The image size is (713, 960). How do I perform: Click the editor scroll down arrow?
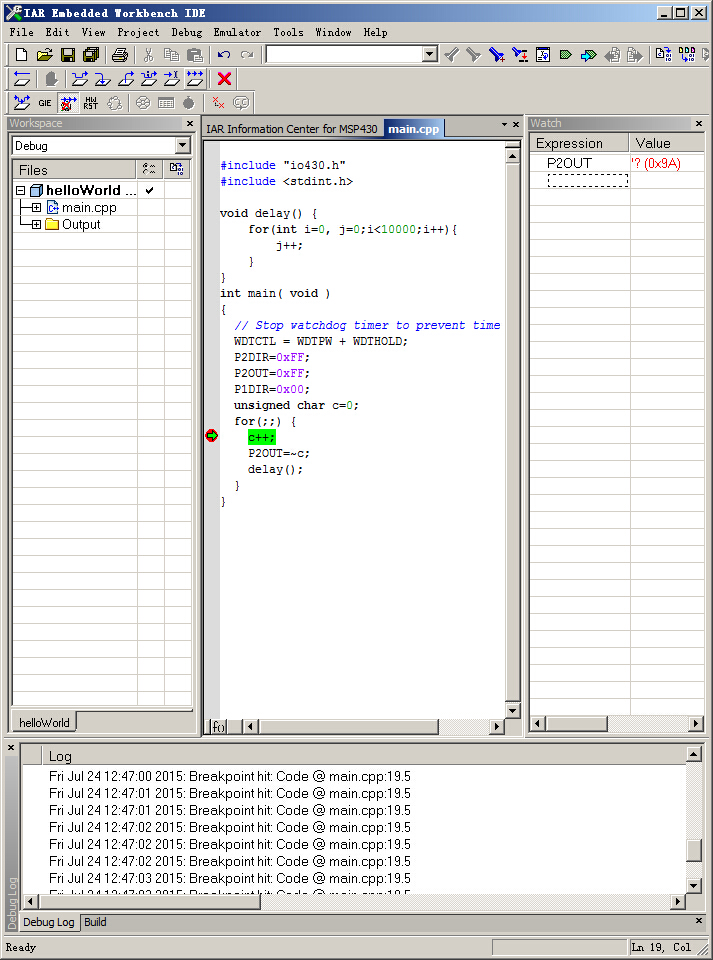[x=512, y=711]
